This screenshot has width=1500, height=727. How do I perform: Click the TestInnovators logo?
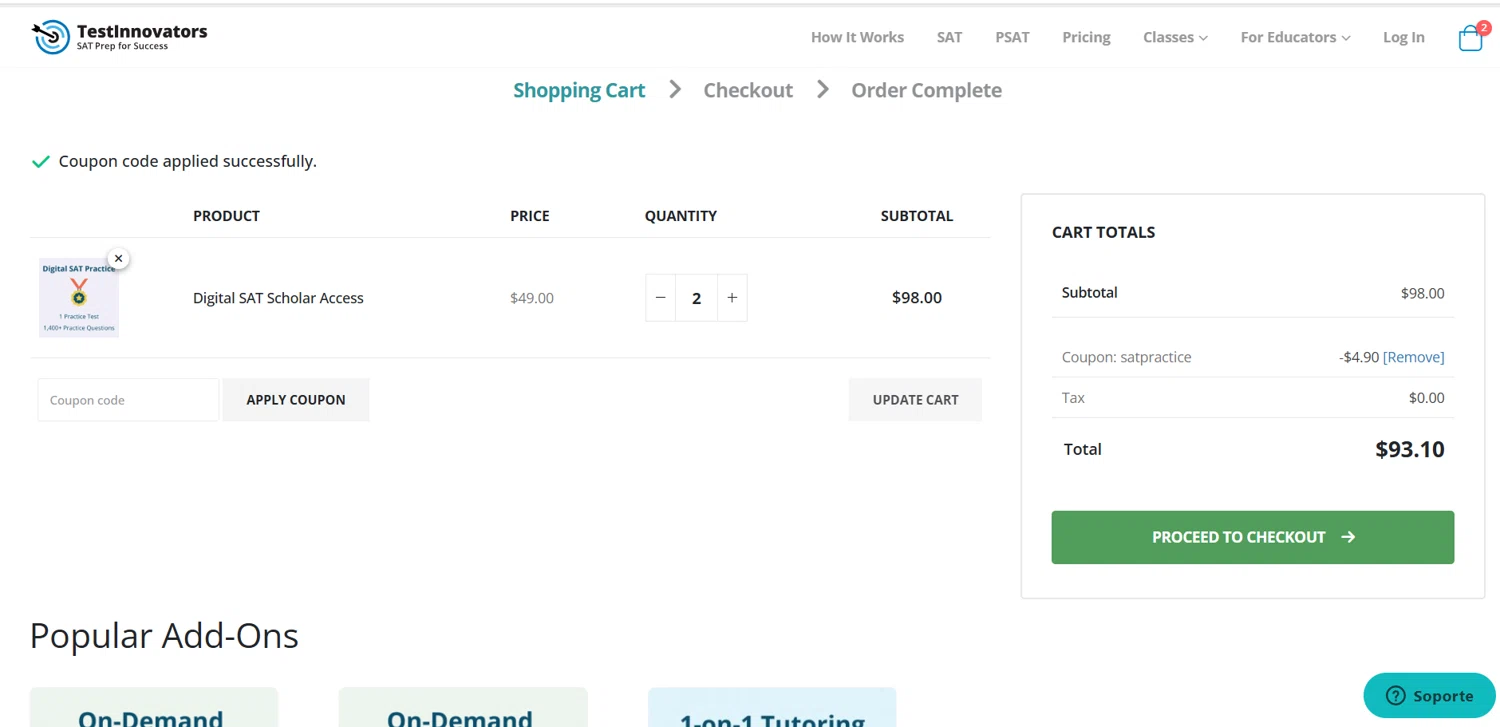tap(119, 37)
